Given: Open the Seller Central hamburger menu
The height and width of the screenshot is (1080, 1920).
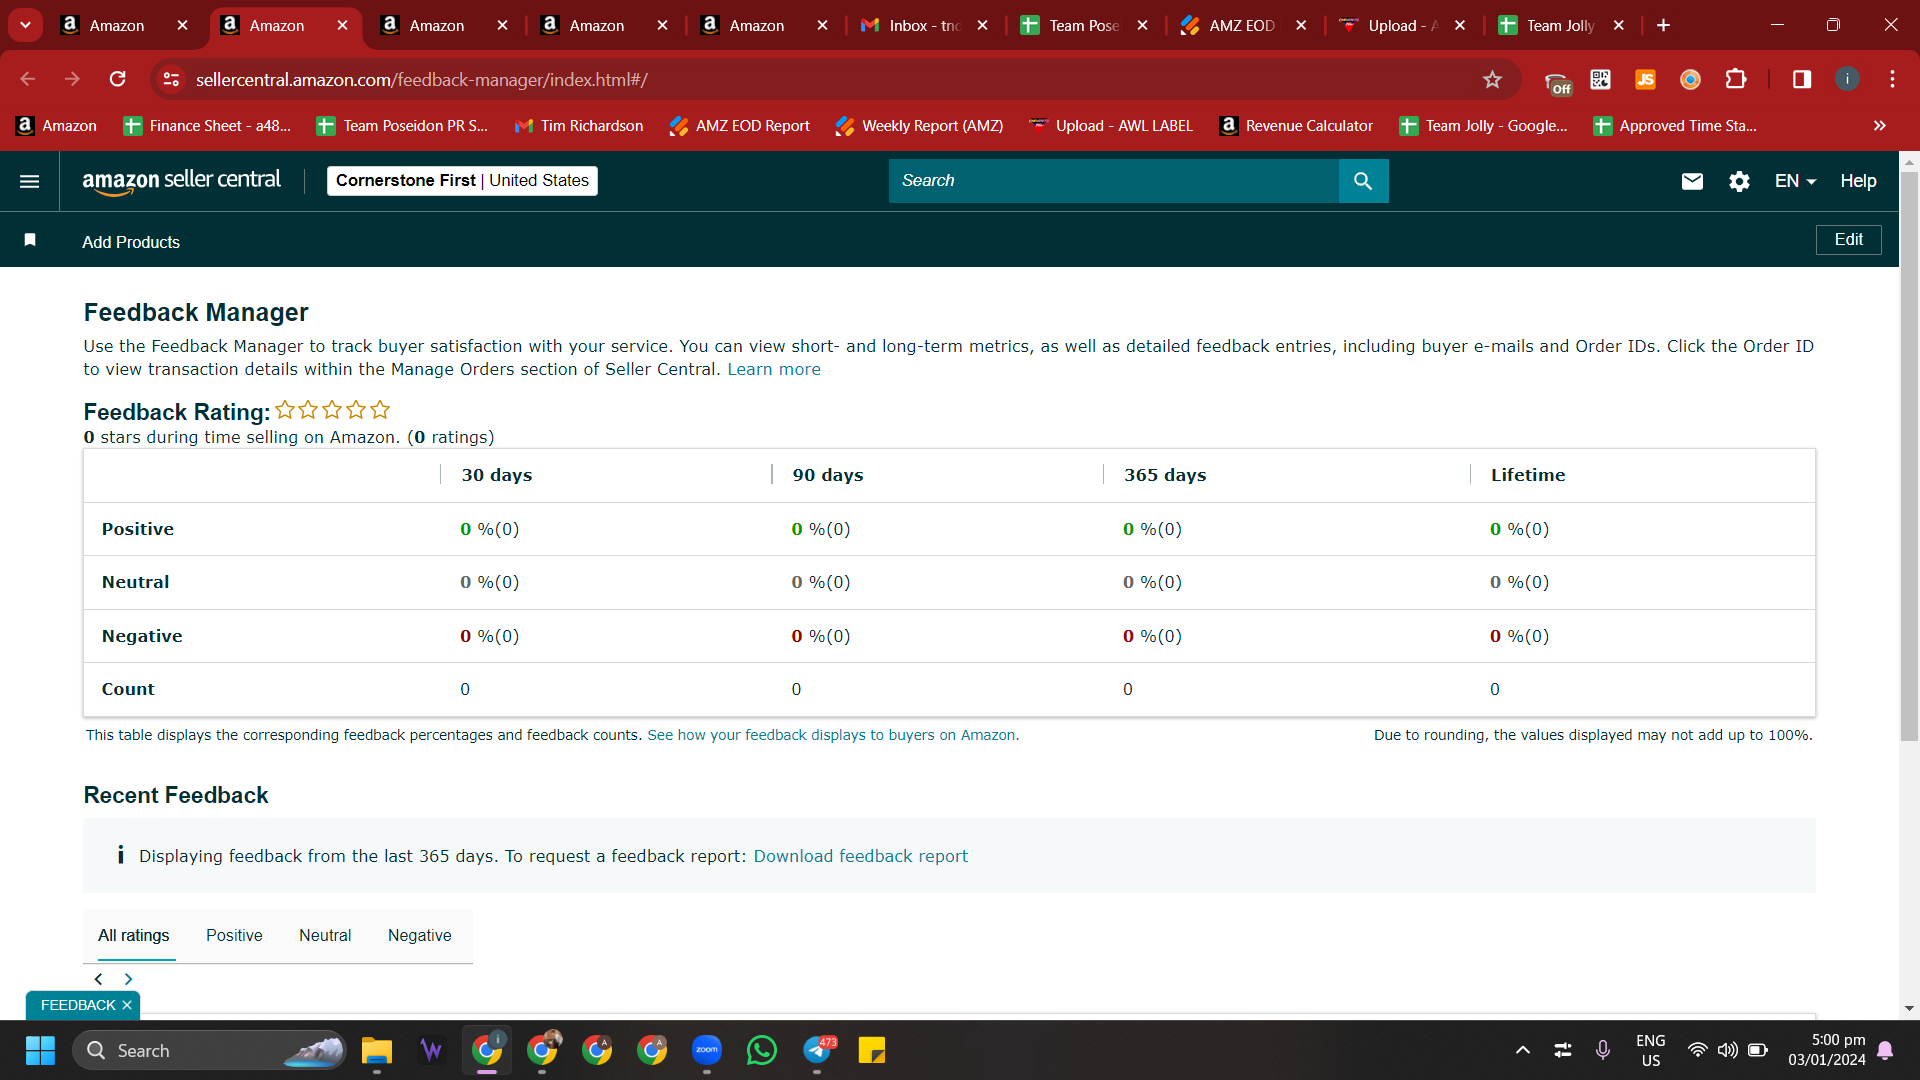Looking at the screenshot, I should pyautogui.click(x=30, y=181).
